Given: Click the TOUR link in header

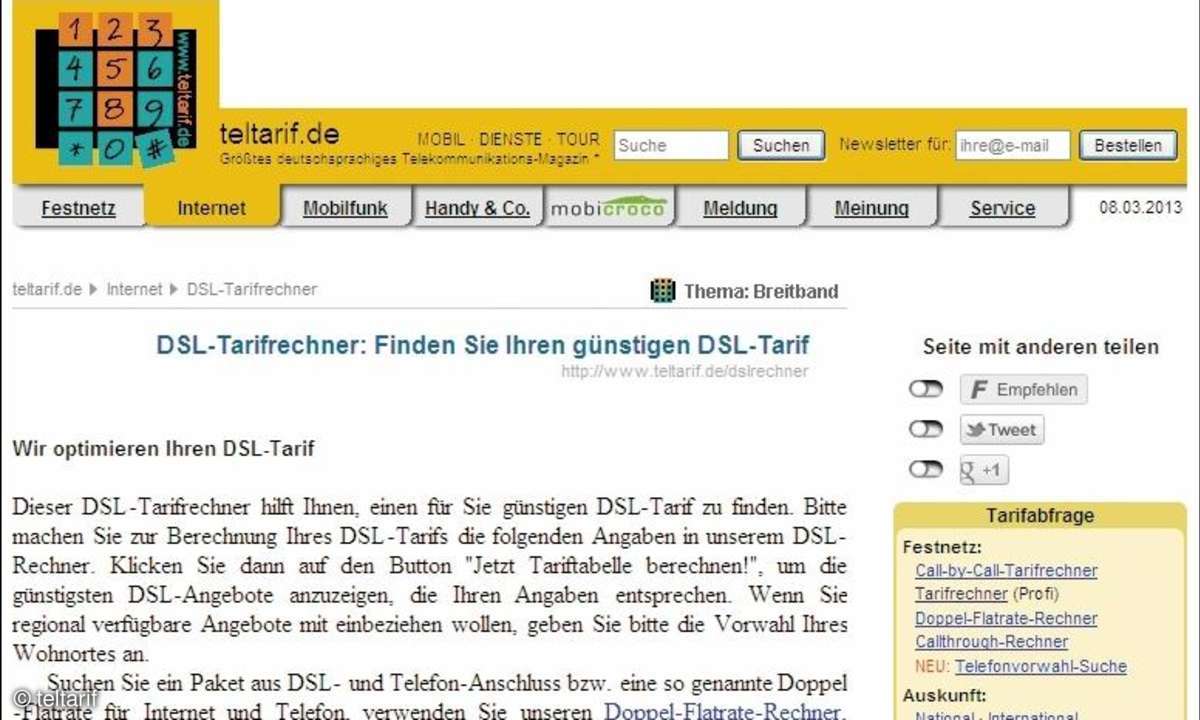Looking at the screenshot, I should 578,140.
